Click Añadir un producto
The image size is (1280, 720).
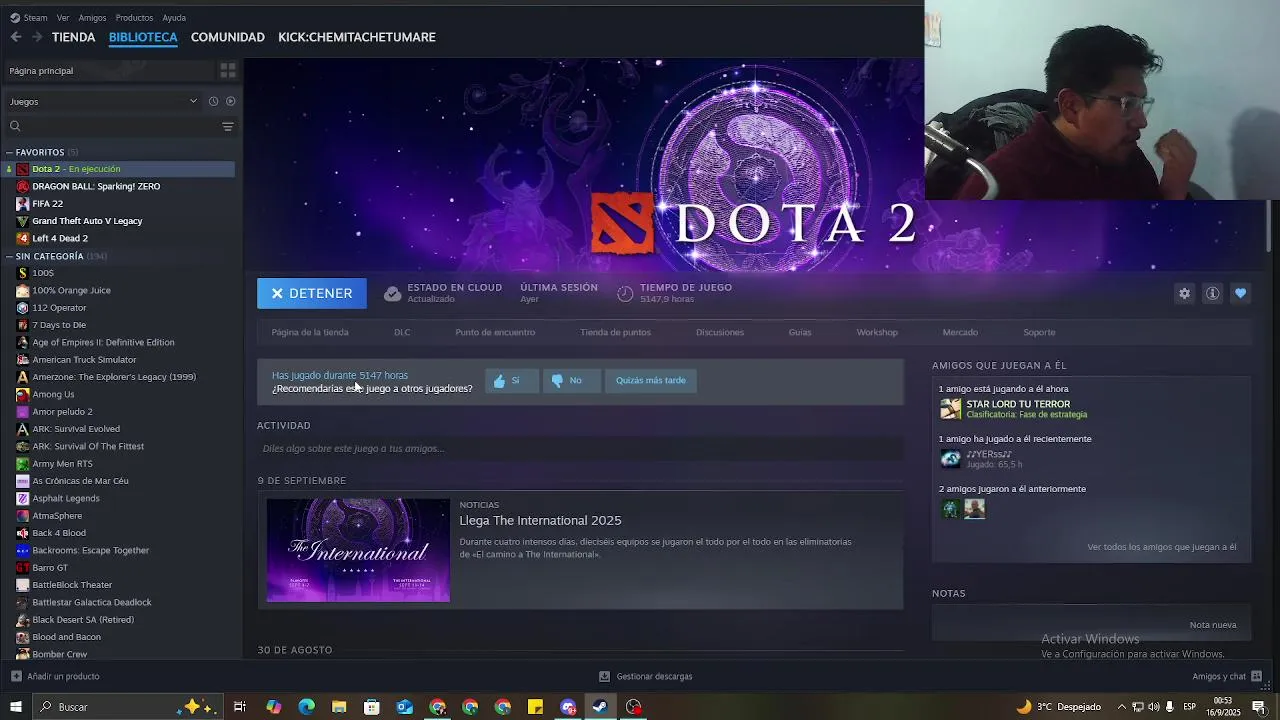pyautogui.click(x=55, y=676)
